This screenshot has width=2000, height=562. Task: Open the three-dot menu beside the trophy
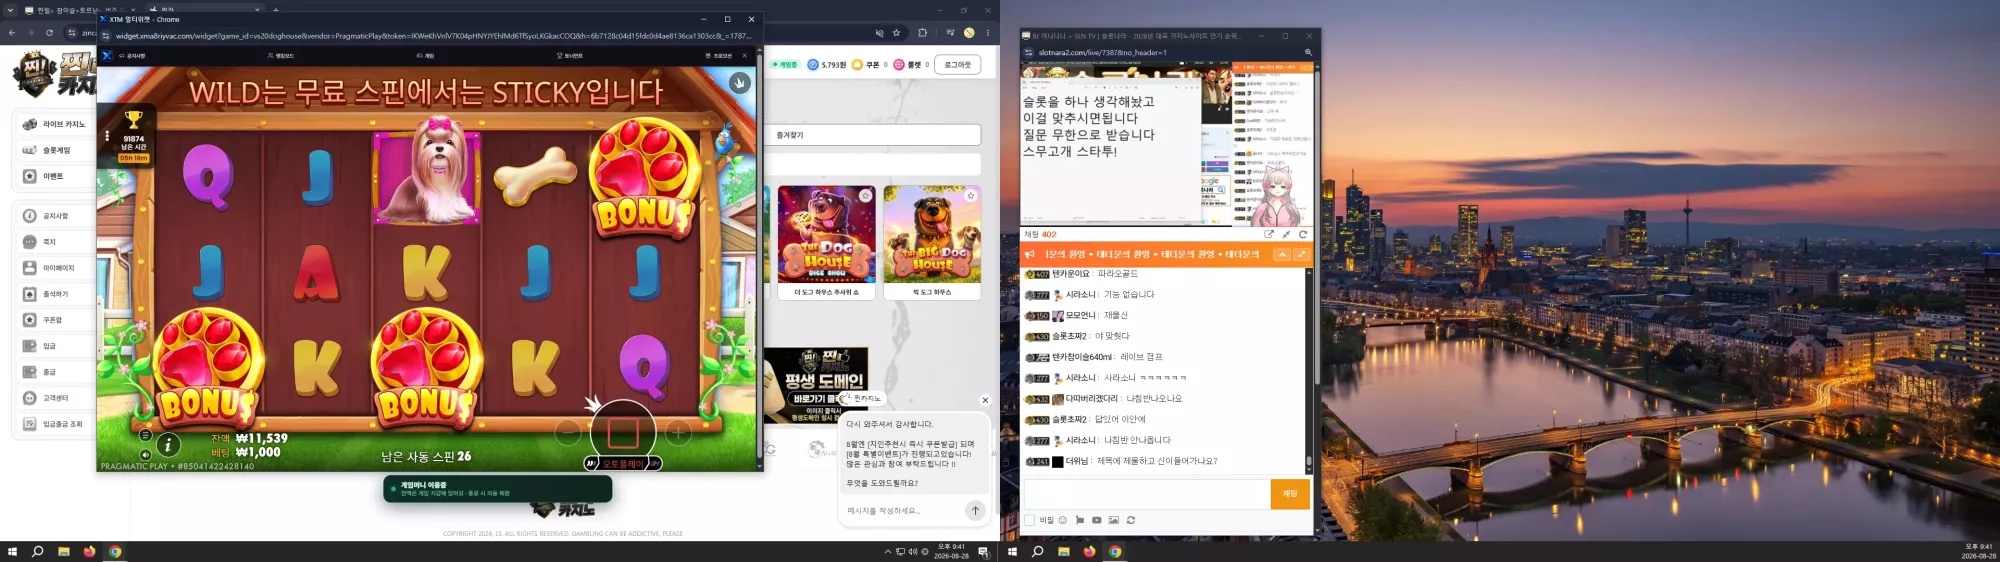click(x=107, y=135)
